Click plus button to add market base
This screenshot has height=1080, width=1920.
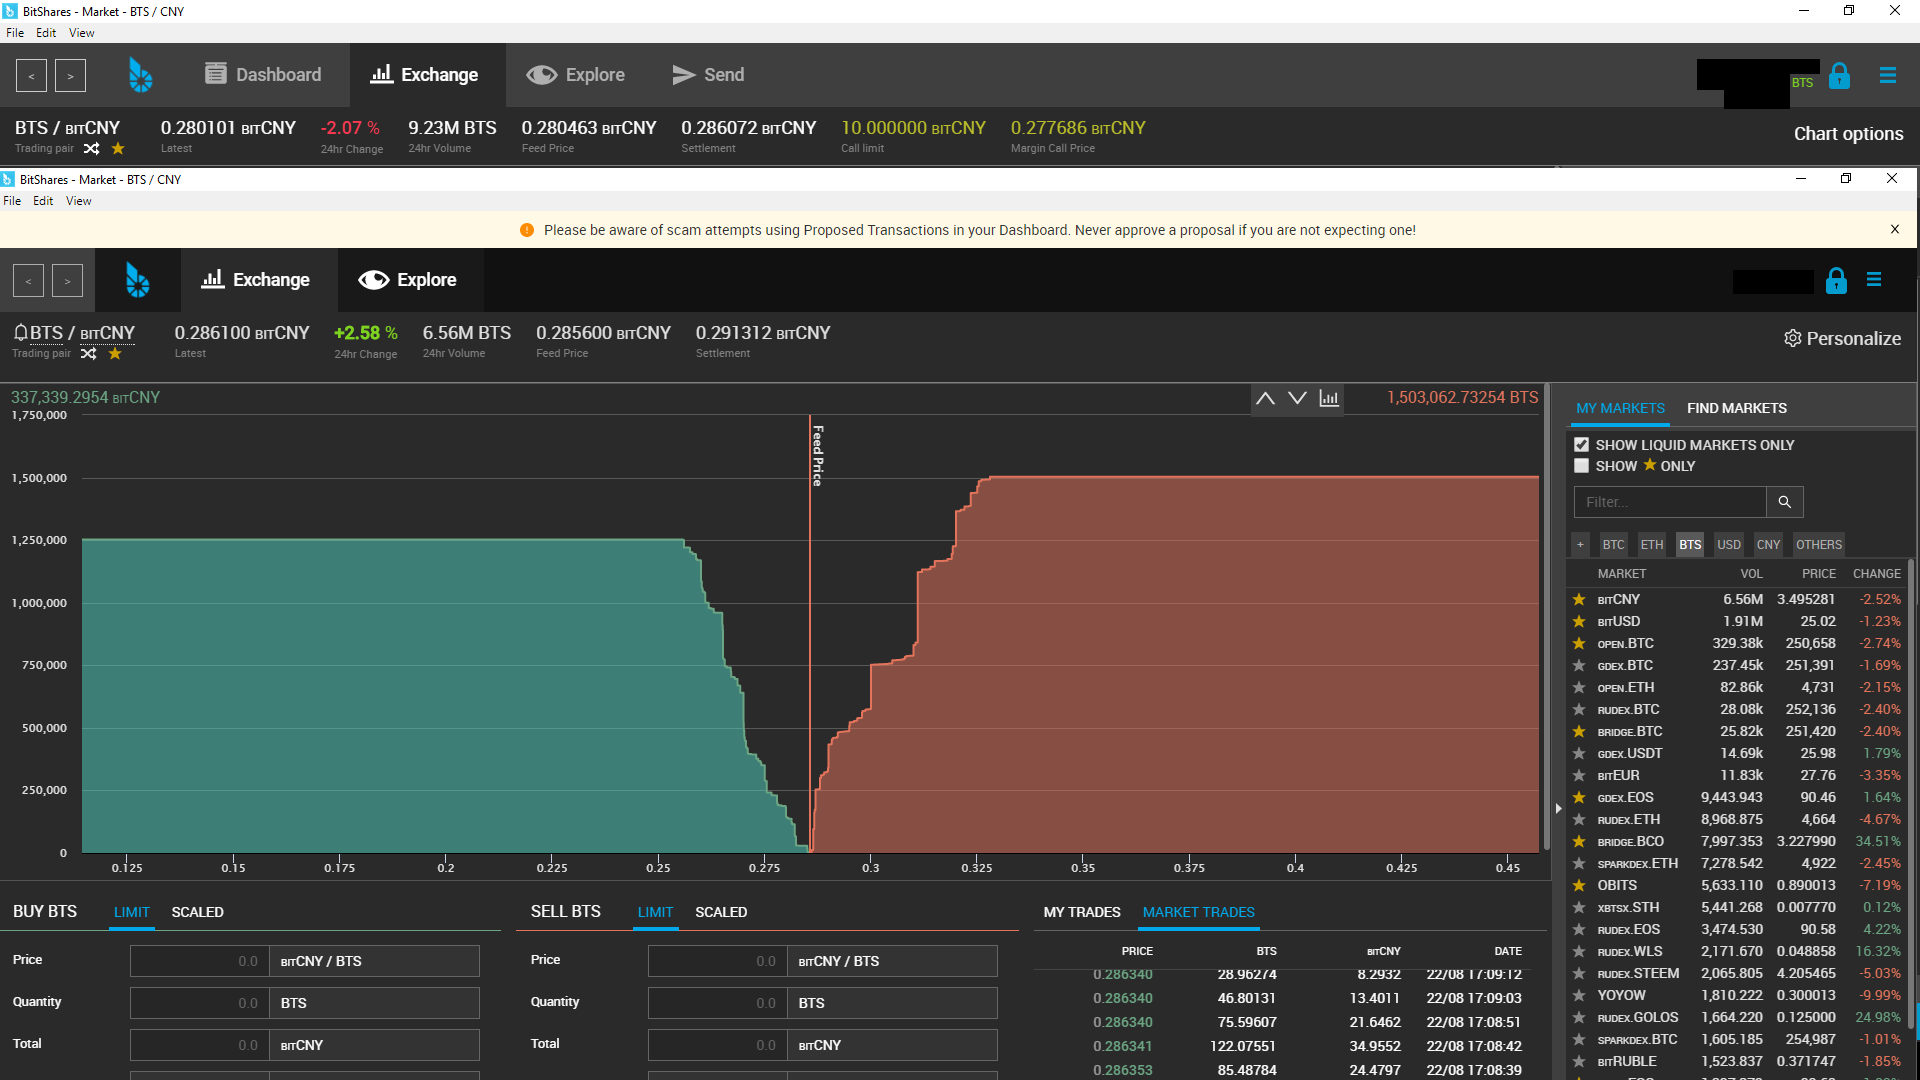1580,545
